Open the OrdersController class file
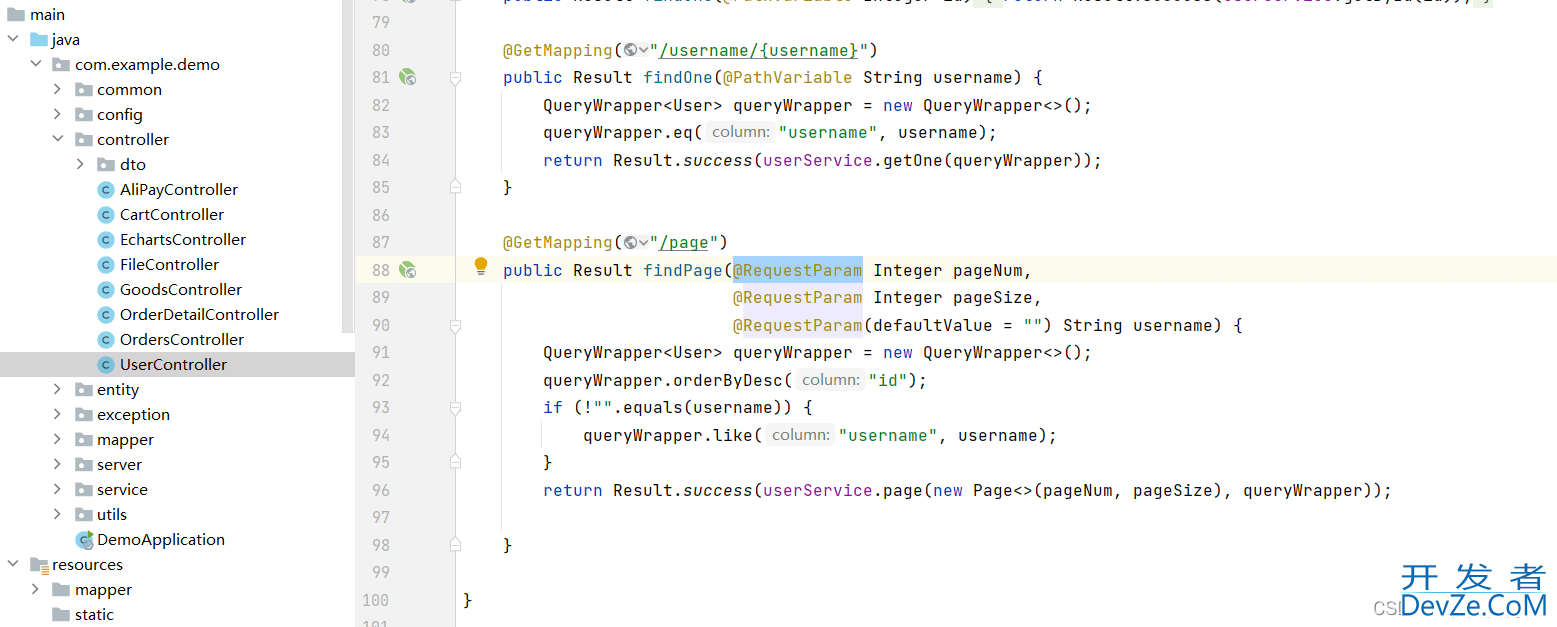 pyautogui.click(x=181, y=339)
